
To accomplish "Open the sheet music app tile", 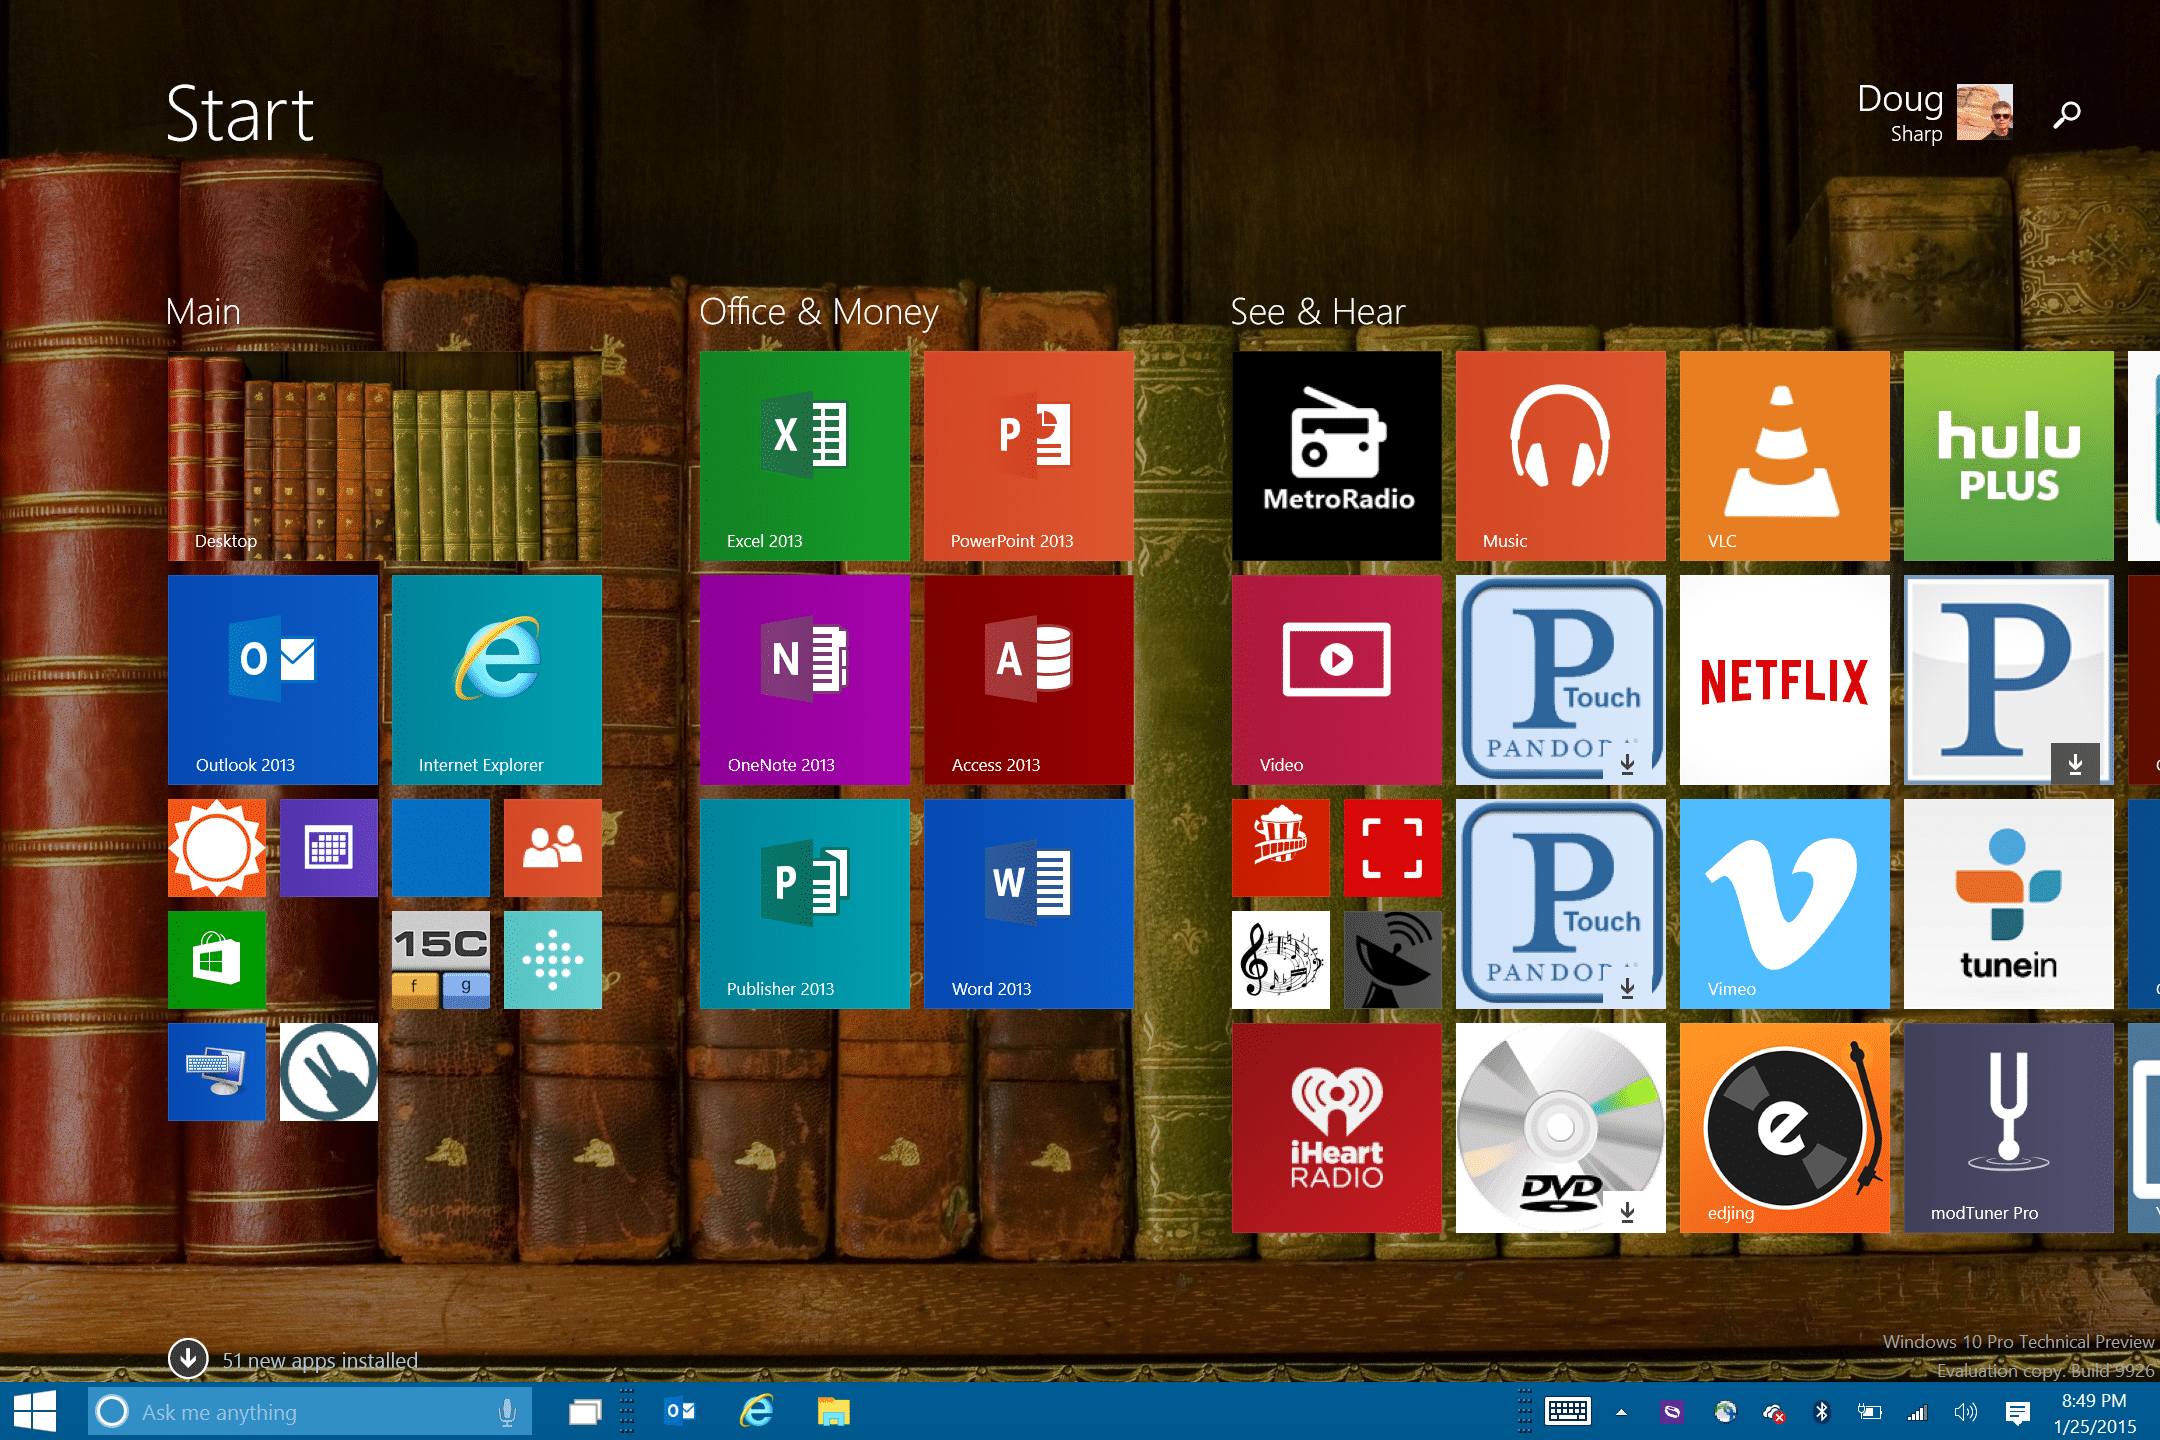I will (x=1281, y=960).
